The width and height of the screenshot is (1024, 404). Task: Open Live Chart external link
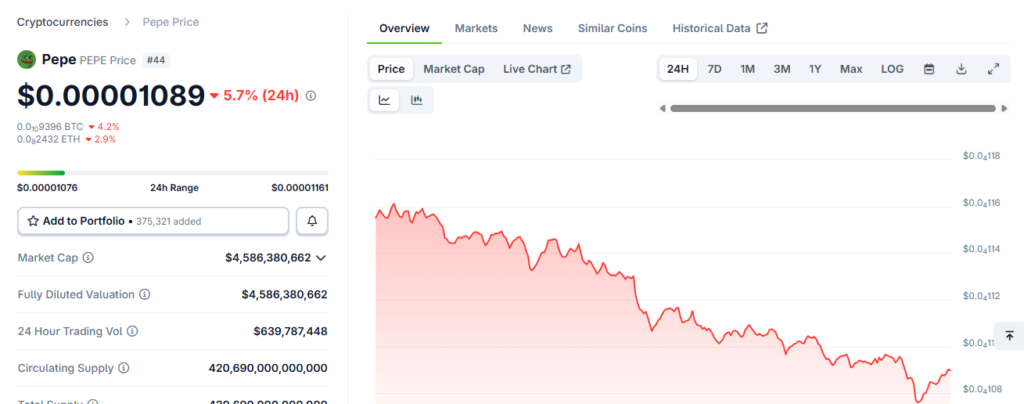pyautogui.click(x=537, y=69)
